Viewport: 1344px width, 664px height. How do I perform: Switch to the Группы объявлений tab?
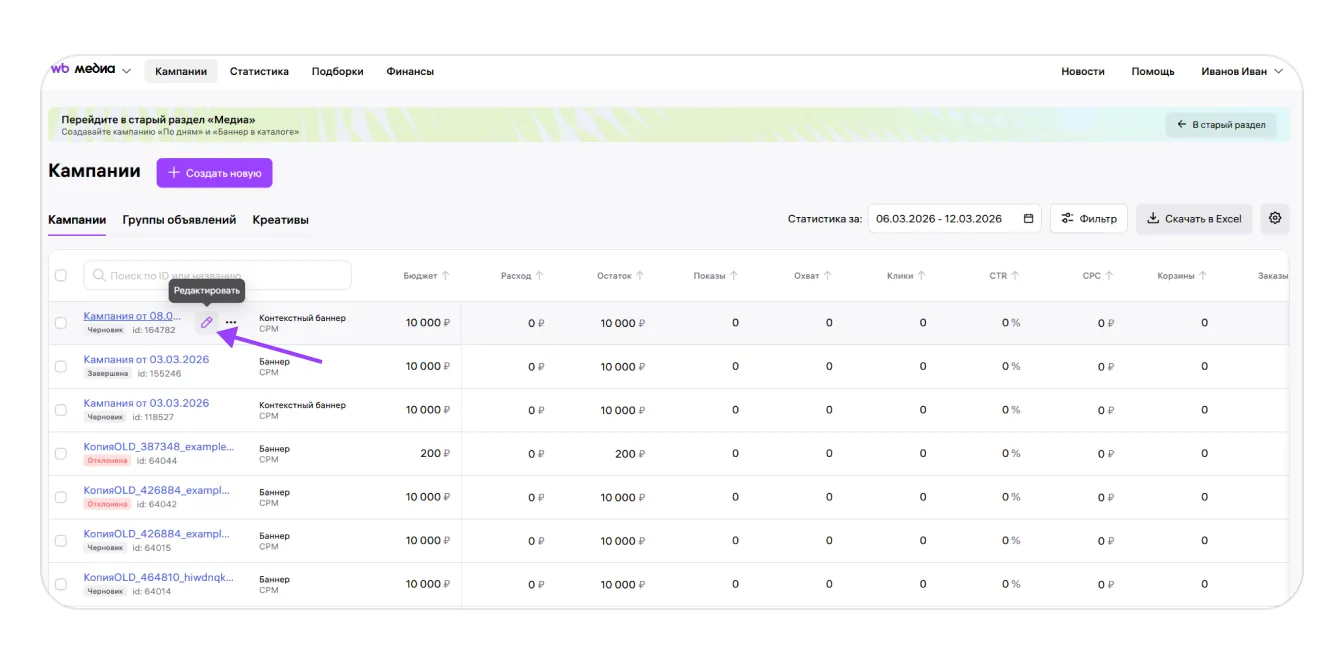(x=179, y=220)
